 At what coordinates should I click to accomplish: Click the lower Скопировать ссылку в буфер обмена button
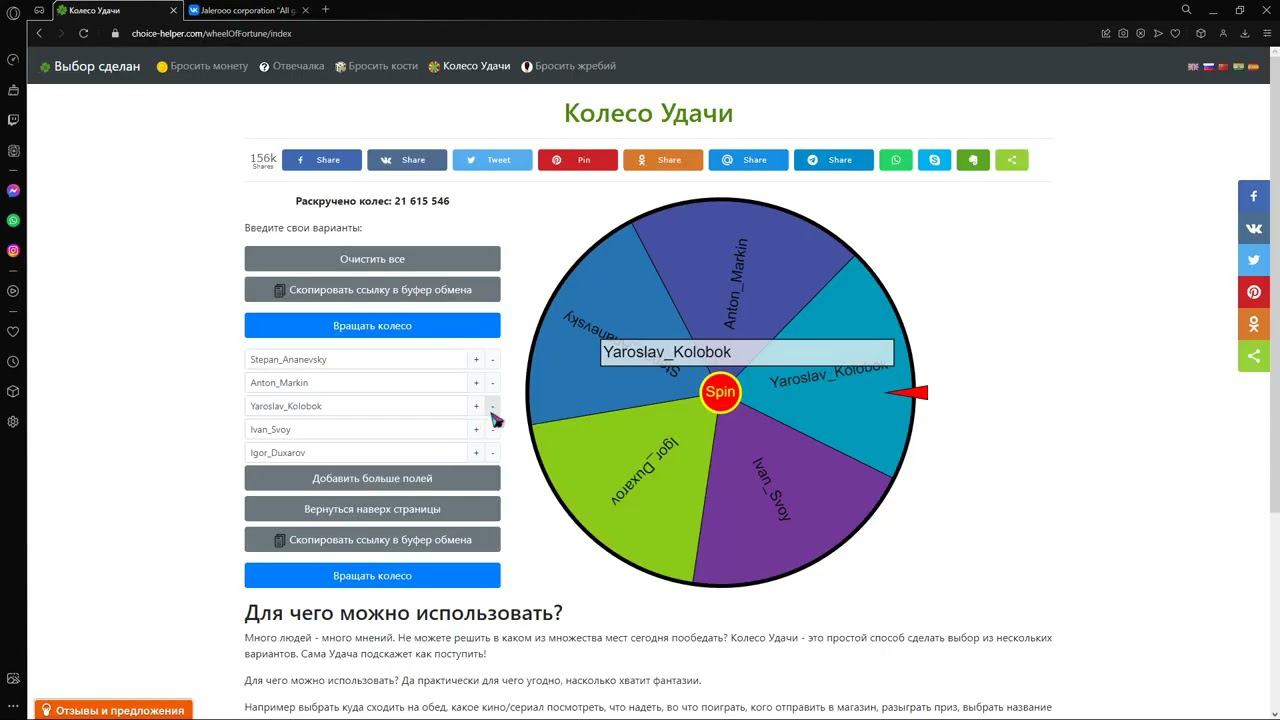372,540
